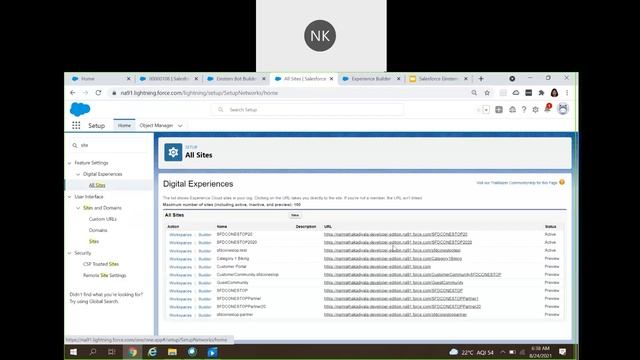Click the browser address bar URL
640x360 pixels.
tap(199, 93)
